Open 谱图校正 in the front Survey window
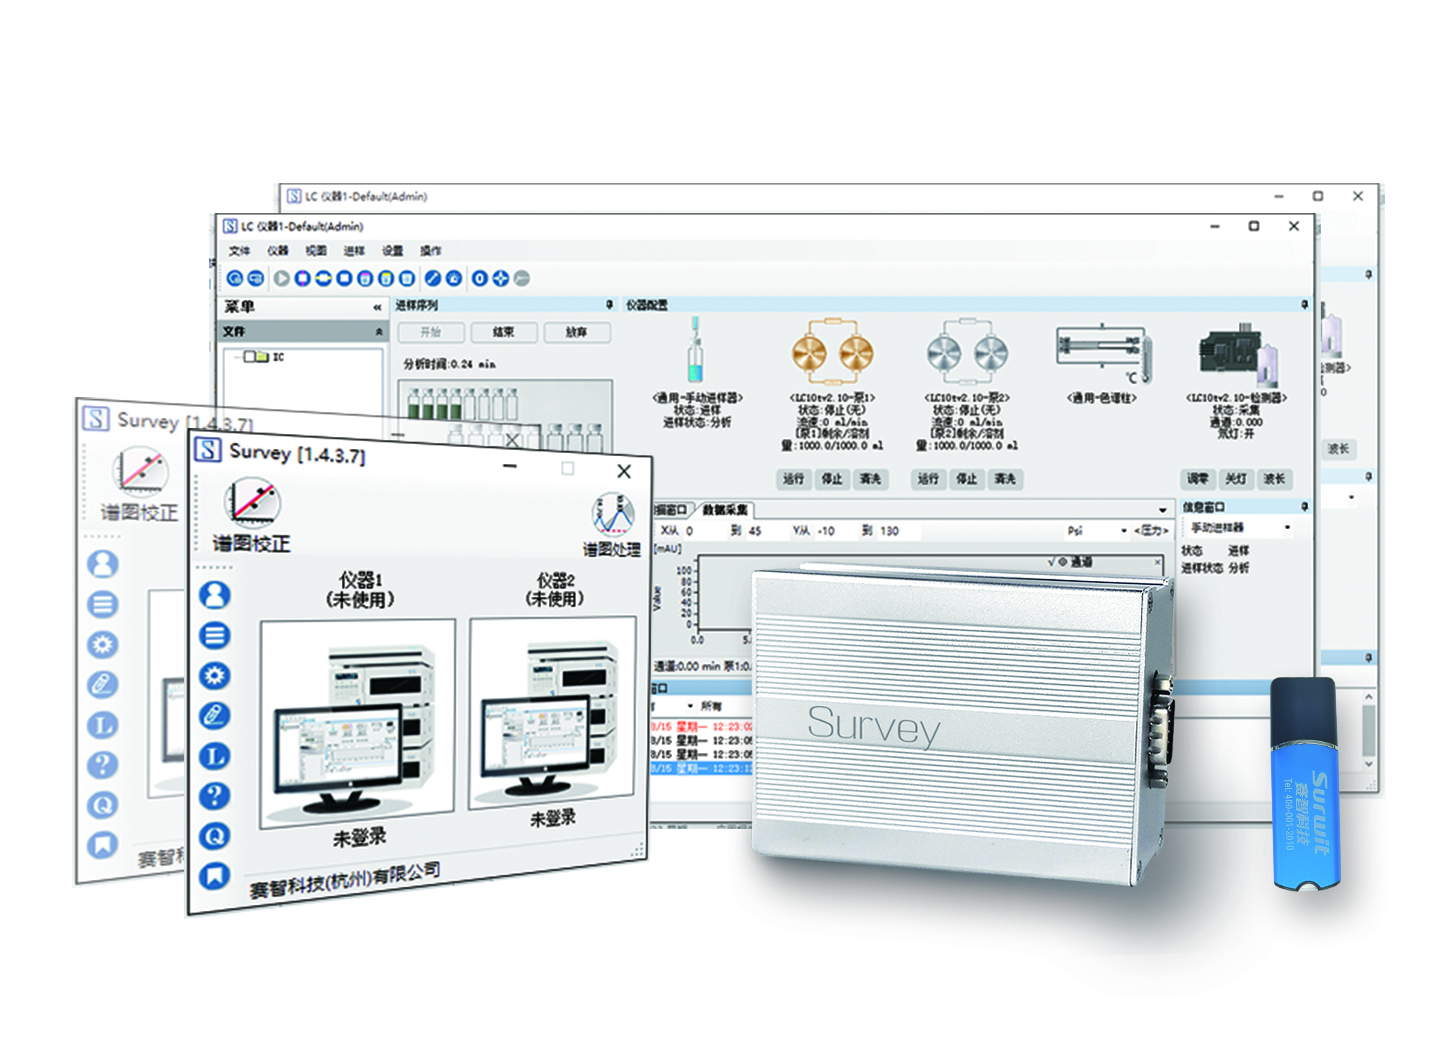This screenshot has height=1042, width=1449. pyautogui.click(x=251, y=515)
